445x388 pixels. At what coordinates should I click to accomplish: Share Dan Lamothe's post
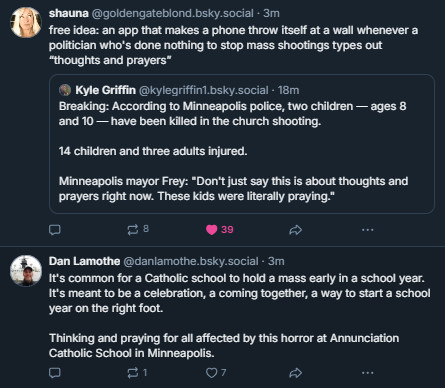(x=295, y=373)
